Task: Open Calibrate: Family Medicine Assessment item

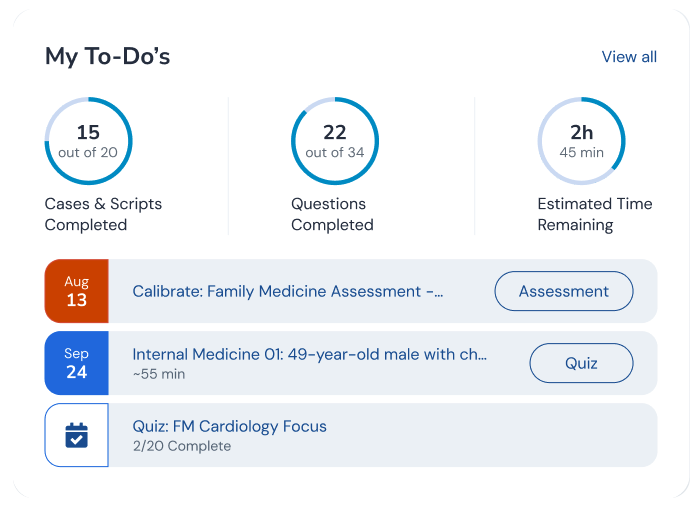Action: [x=288, y=291]
